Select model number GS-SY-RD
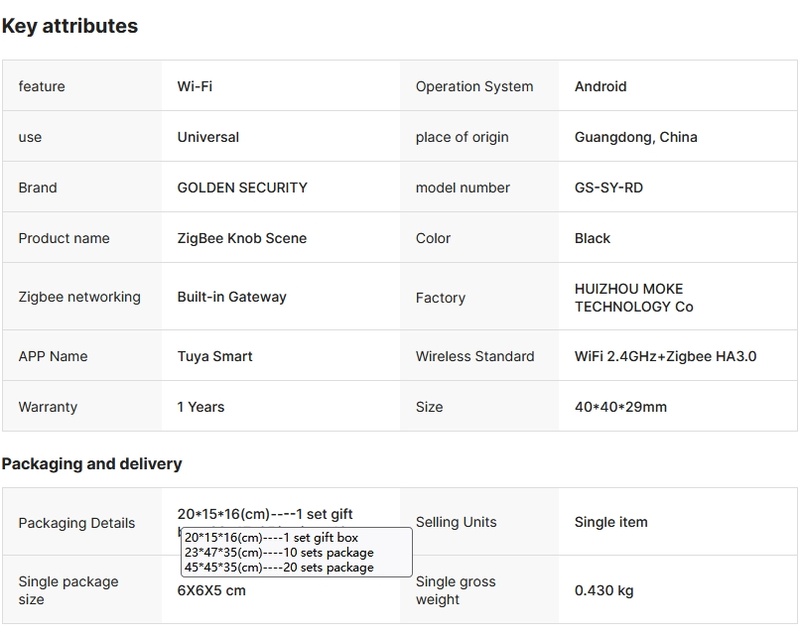The width and height of the screenshot is (800, 635). point(608,188)
